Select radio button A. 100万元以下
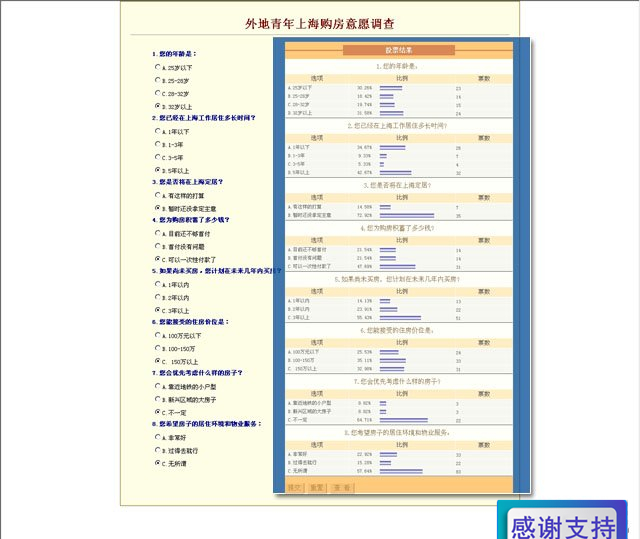 (158, 335)
